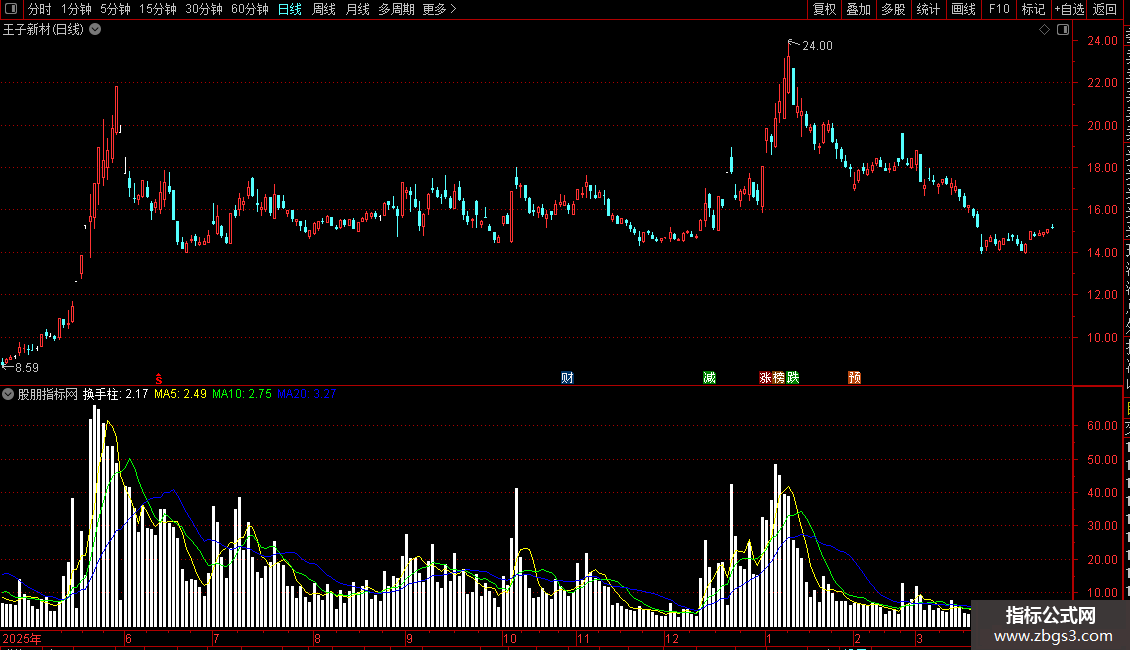Click the red S signal marker
1130x650 pixels.
click(159, 378)
